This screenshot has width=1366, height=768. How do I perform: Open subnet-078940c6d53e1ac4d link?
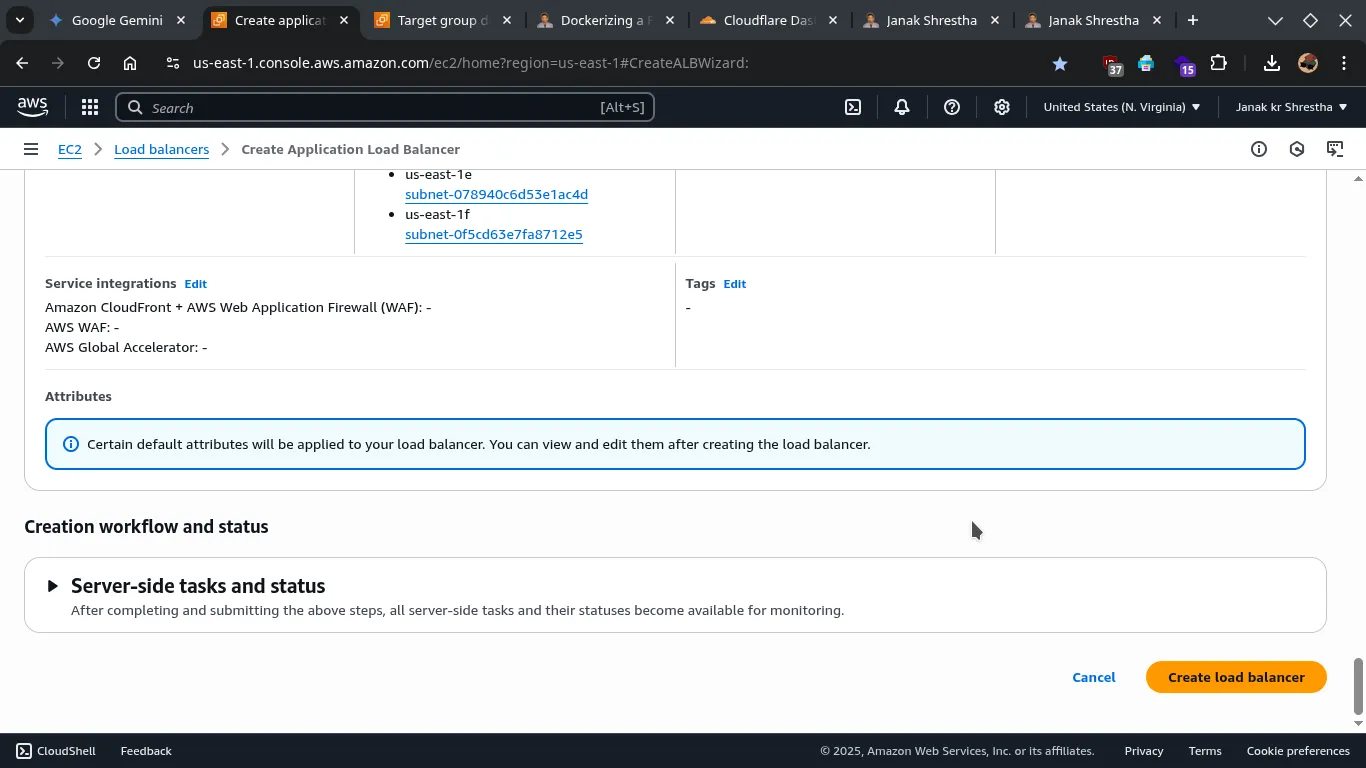pyautogui.click(x=496, y=194)
